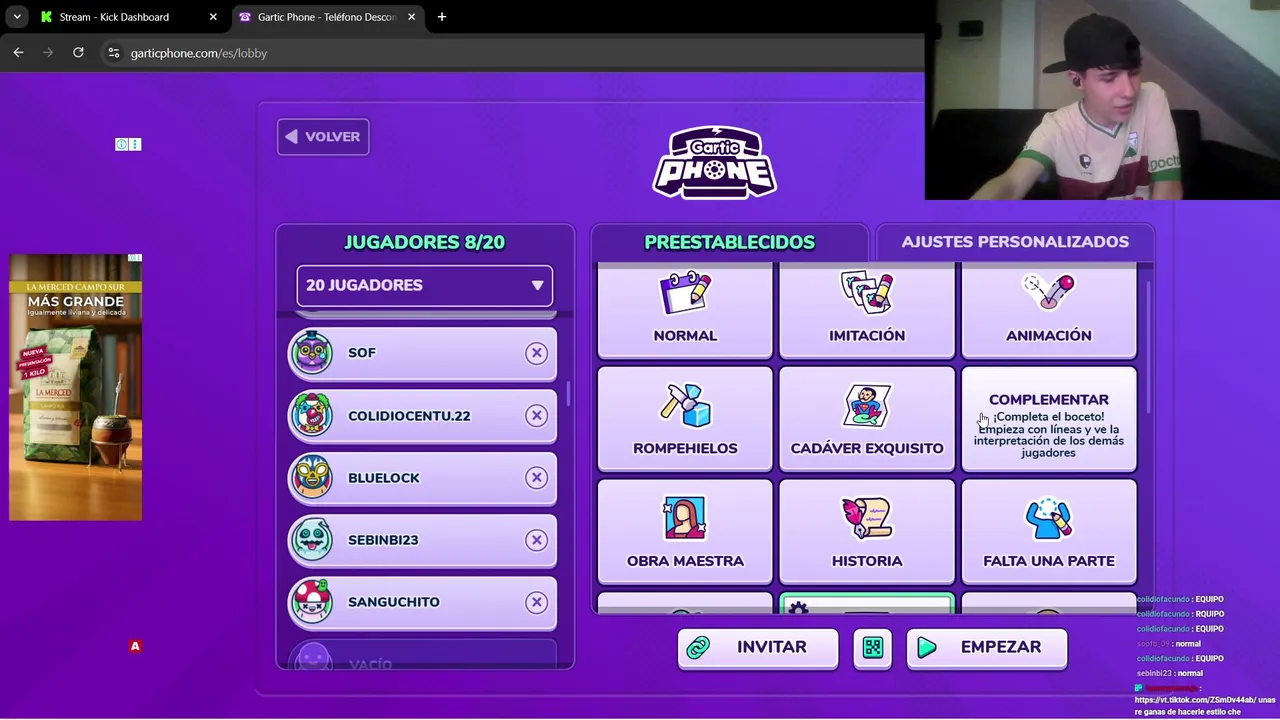Click the Jugadores 8/20 header
Image resolution: width=1280 pixels, height=720 pixels.
424,242
